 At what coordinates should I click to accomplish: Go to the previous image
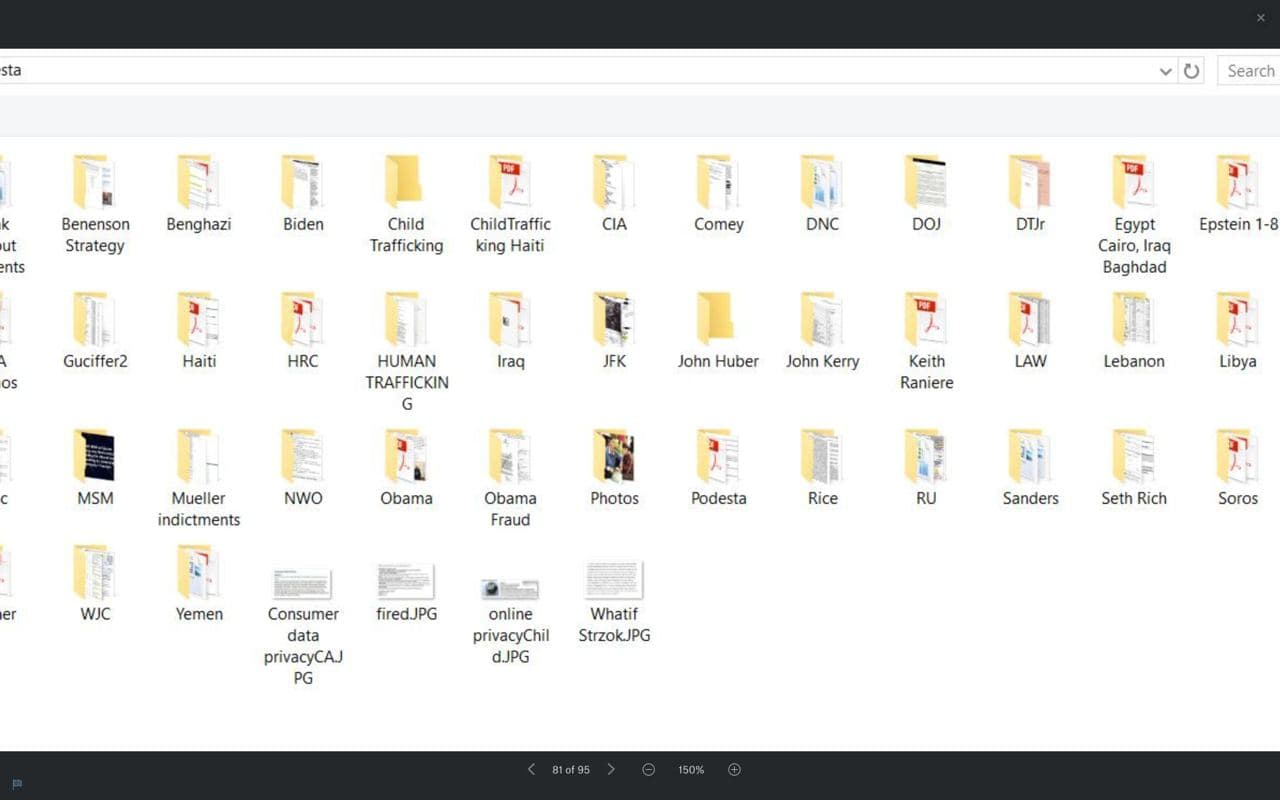pos(531,769)
